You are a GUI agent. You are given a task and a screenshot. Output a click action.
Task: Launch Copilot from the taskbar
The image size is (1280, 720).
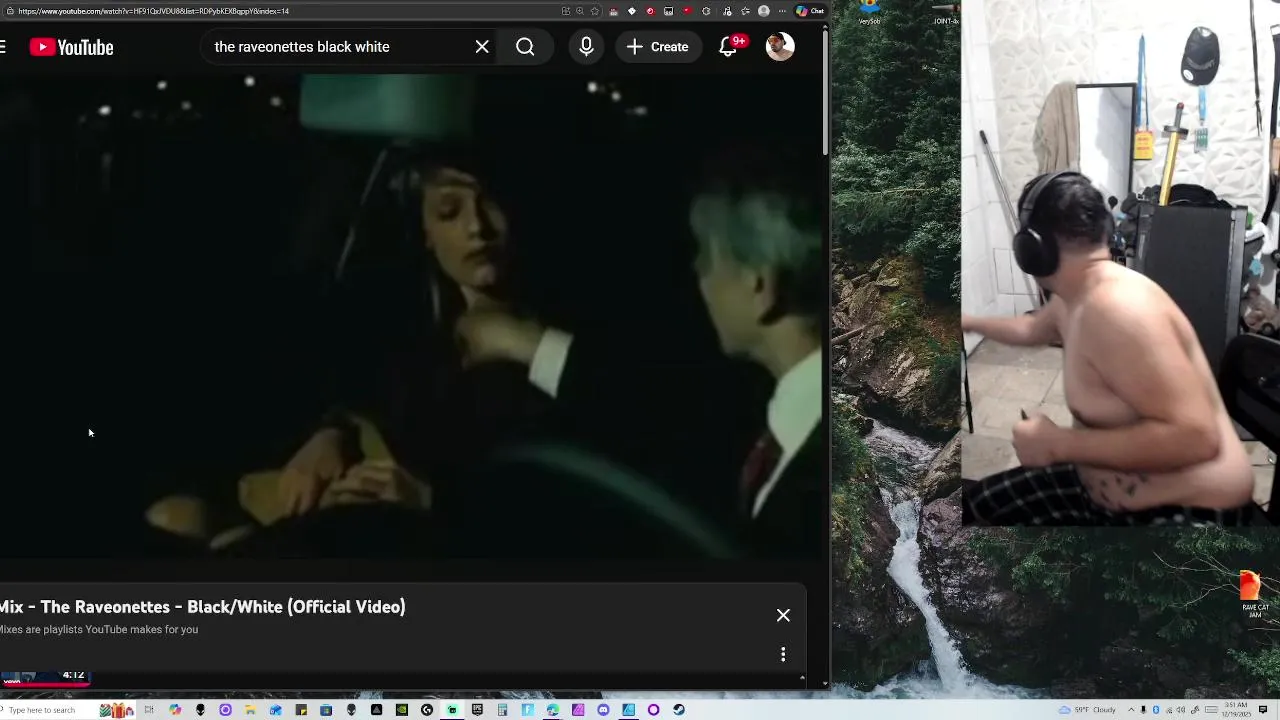(174, 710)
